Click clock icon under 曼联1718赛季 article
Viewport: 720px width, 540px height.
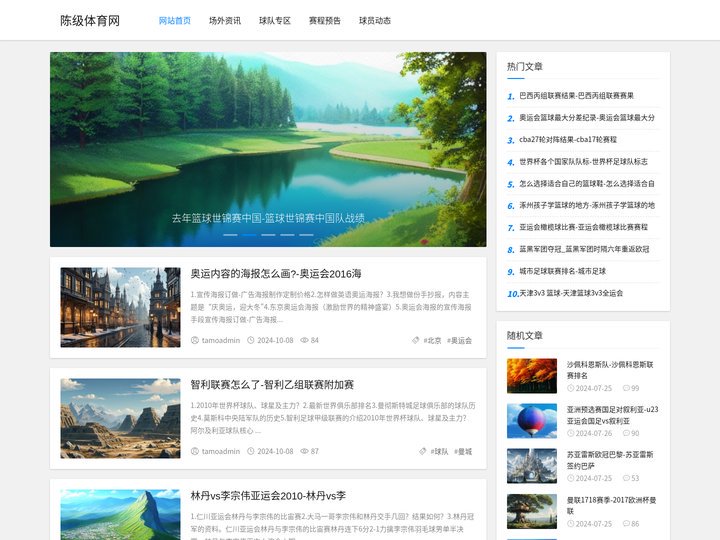570,523
